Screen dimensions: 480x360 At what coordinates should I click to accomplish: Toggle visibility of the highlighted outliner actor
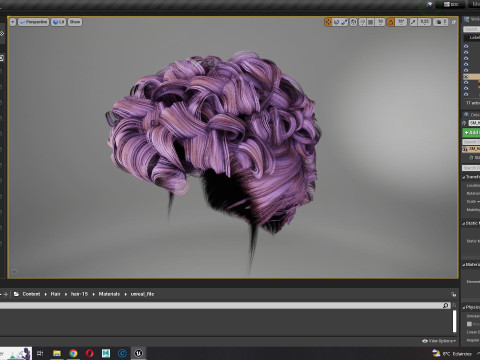coord(466,77)
